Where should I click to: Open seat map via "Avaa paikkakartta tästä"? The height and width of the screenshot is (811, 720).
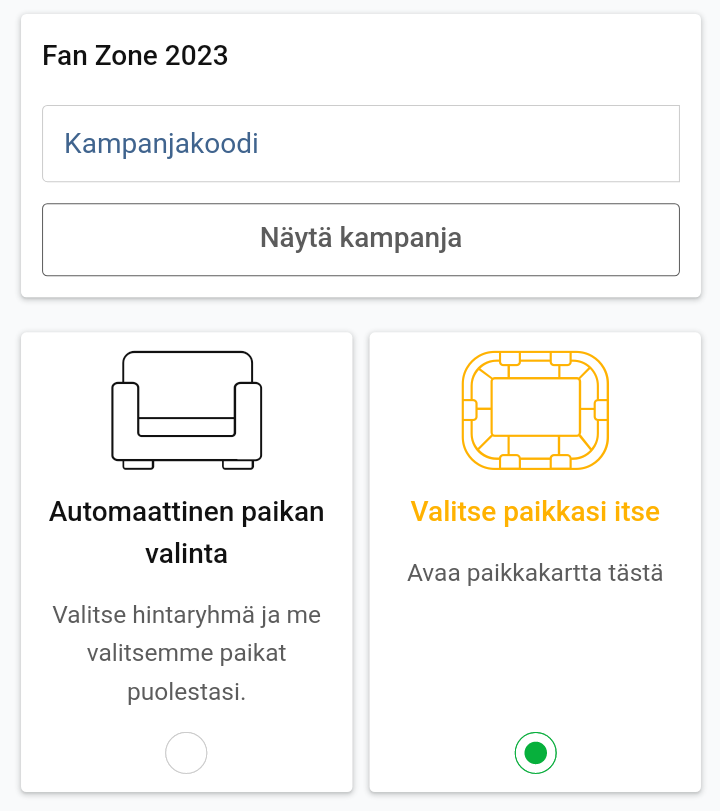click(x=535, y=573)
